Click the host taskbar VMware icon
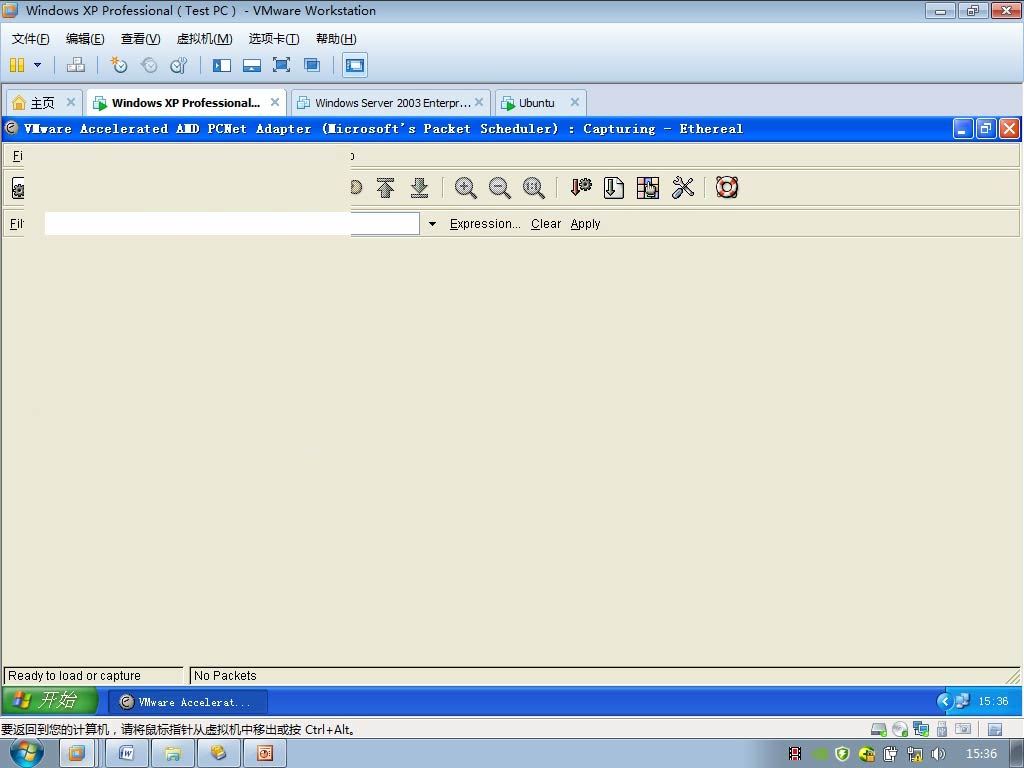This screenshot has height=768, width=1024. (76, 754)
